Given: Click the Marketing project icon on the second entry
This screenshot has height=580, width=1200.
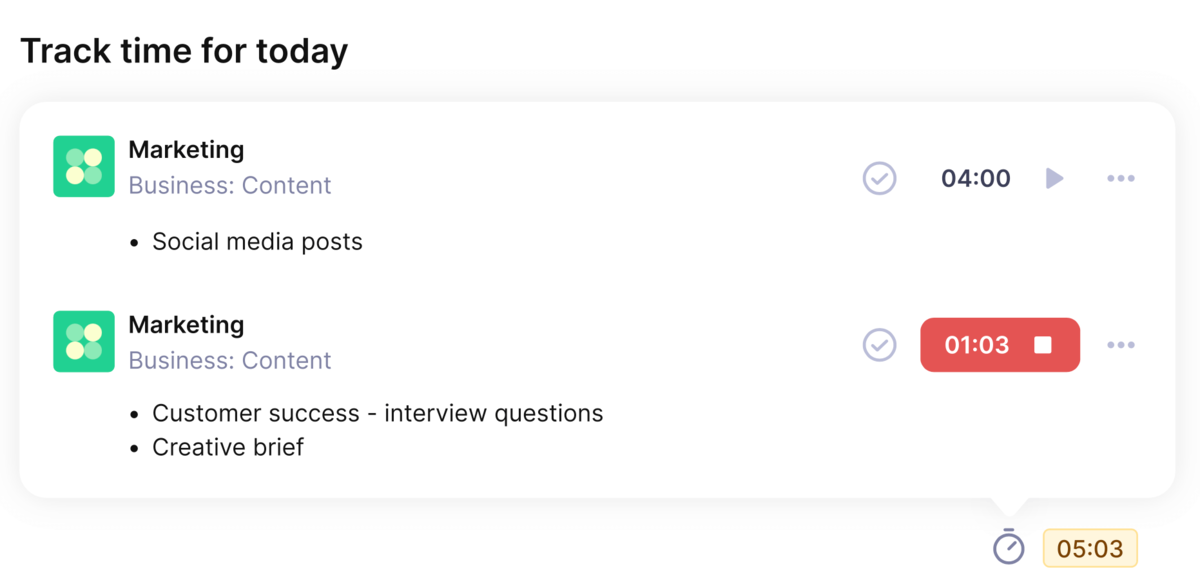Looking at the screenshot, I should 84,341.
